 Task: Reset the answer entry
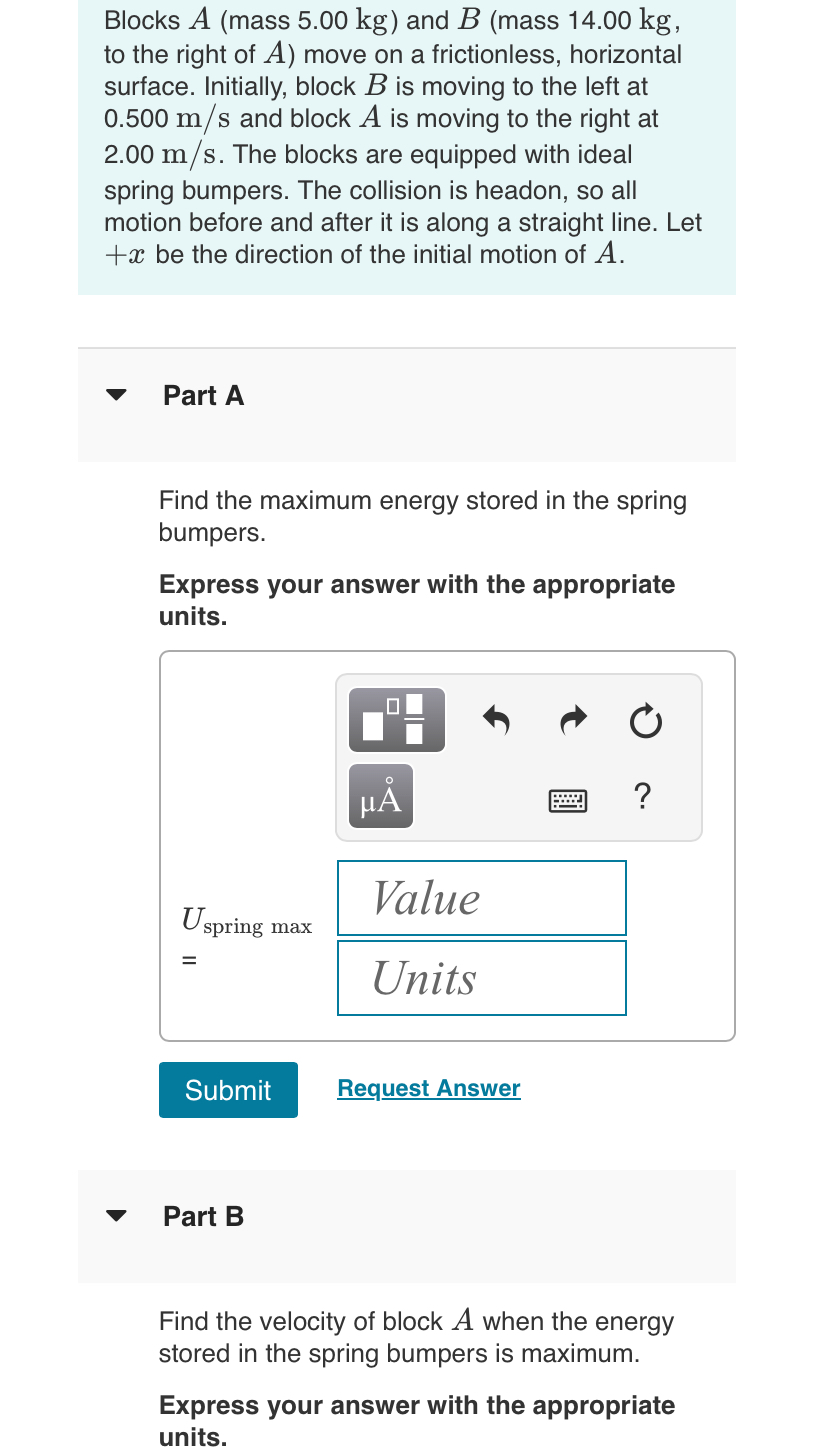click(645, 719)
